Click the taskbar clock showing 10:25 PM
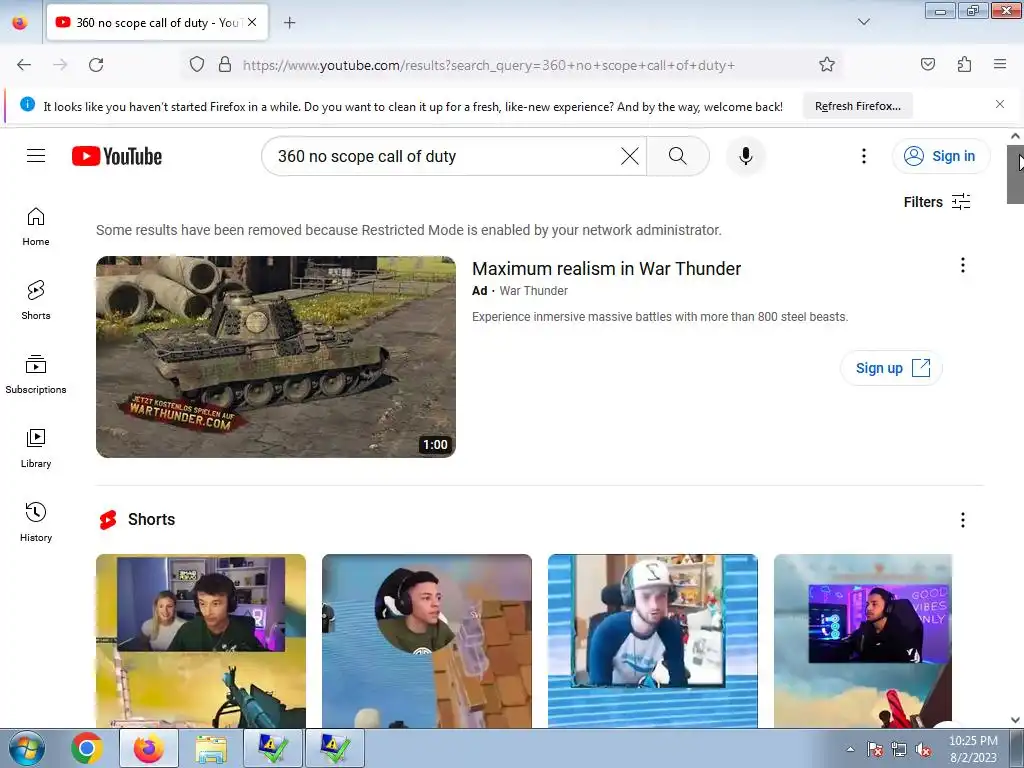 coord(973,749)
